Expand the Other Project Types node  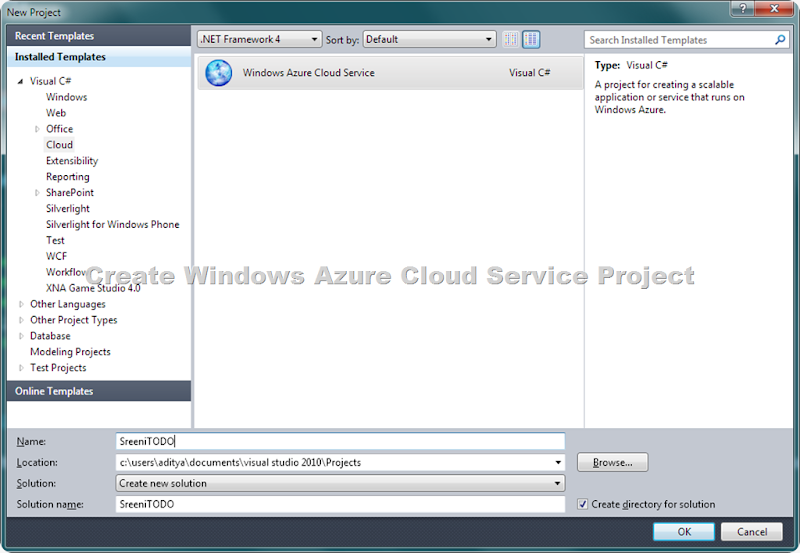pos(21,320)
